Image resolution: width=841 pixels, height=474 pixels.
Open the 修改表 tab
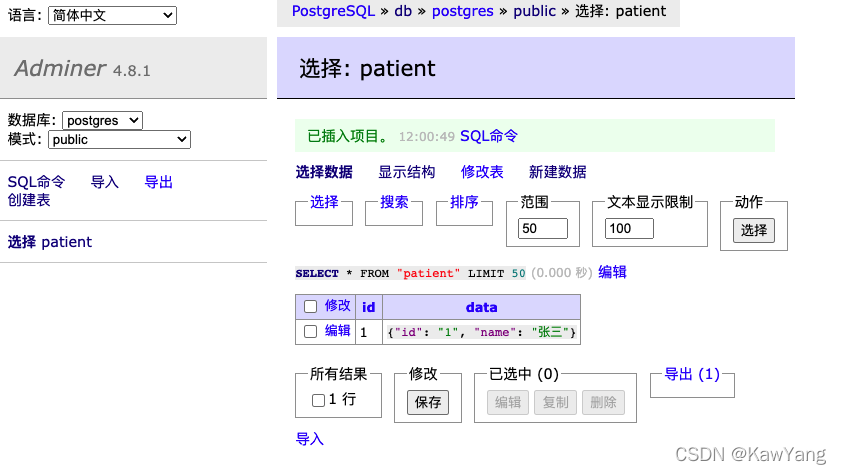482,172
